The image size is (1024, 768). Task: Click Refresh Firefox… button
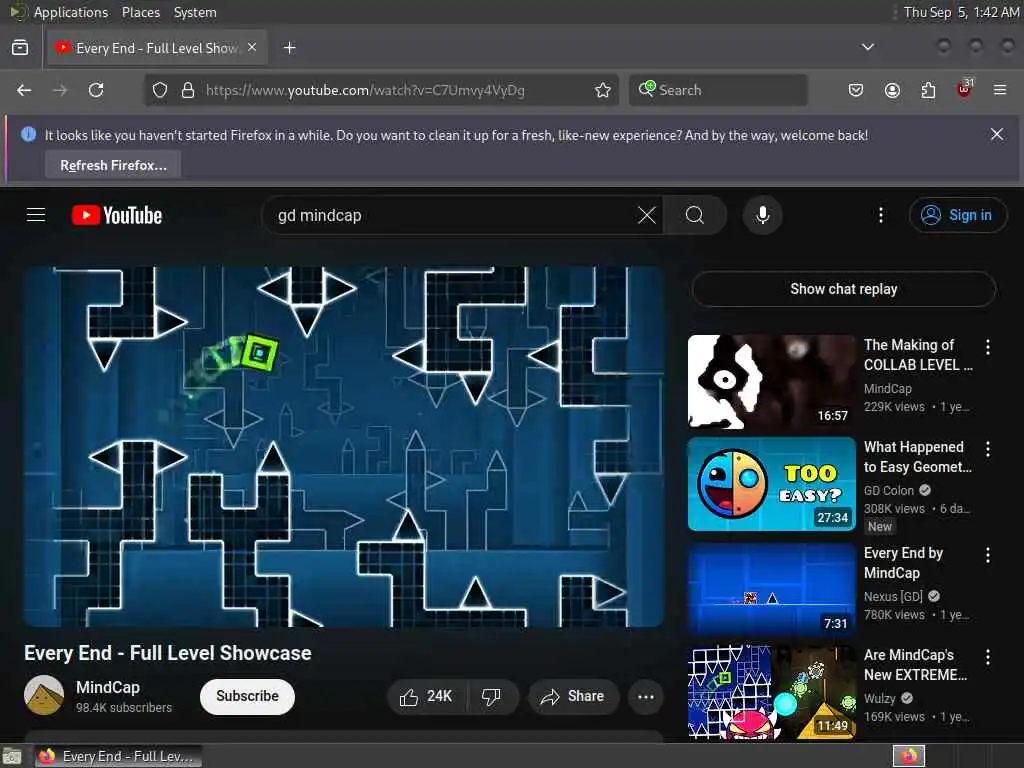pyautogui.click(x=113, y=165)
